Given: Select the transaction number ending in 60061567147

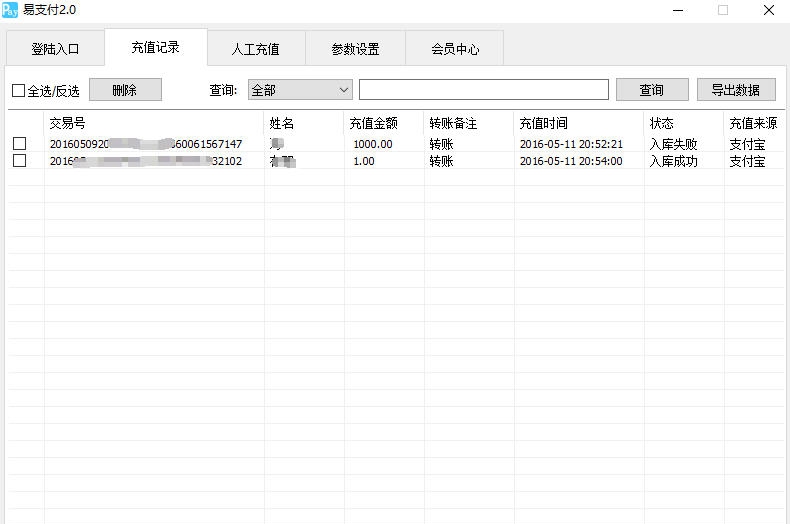Looking at the screenshot, I should pos(146,144).
